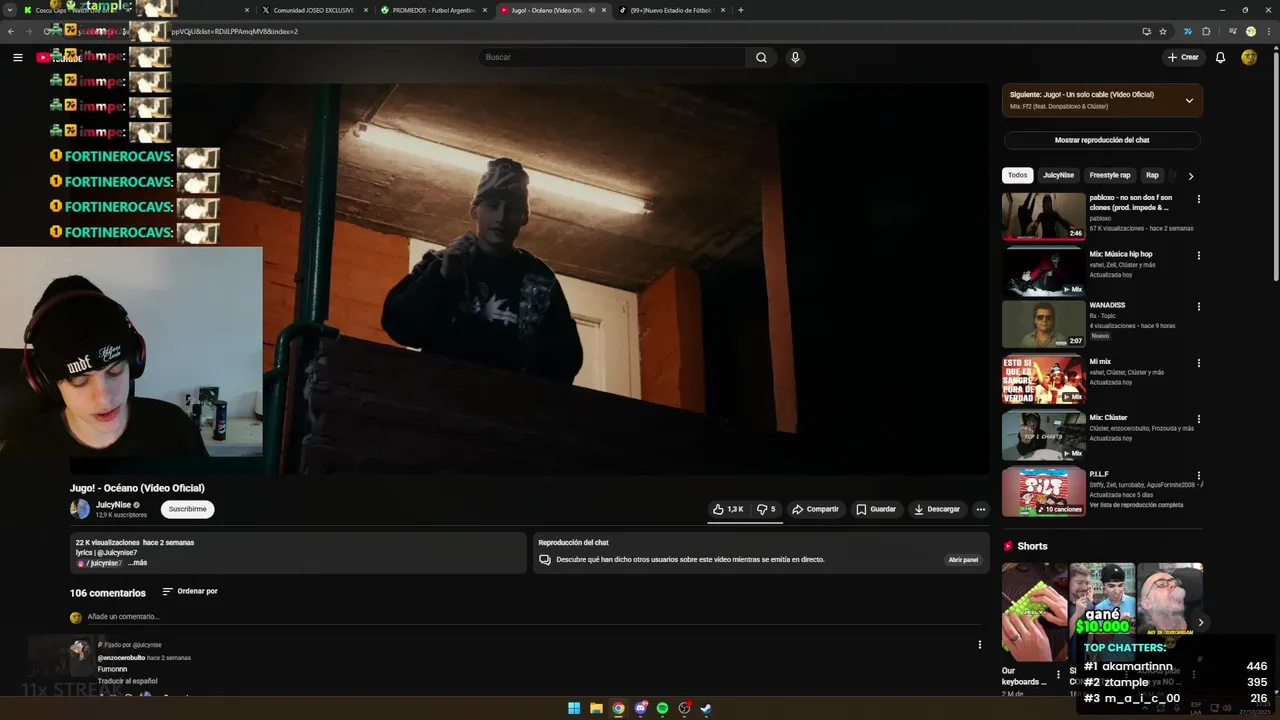Switch to Comunidad JOSEO EXCLUSIVE tab
Screen dimensions: 1280x720
314,10
